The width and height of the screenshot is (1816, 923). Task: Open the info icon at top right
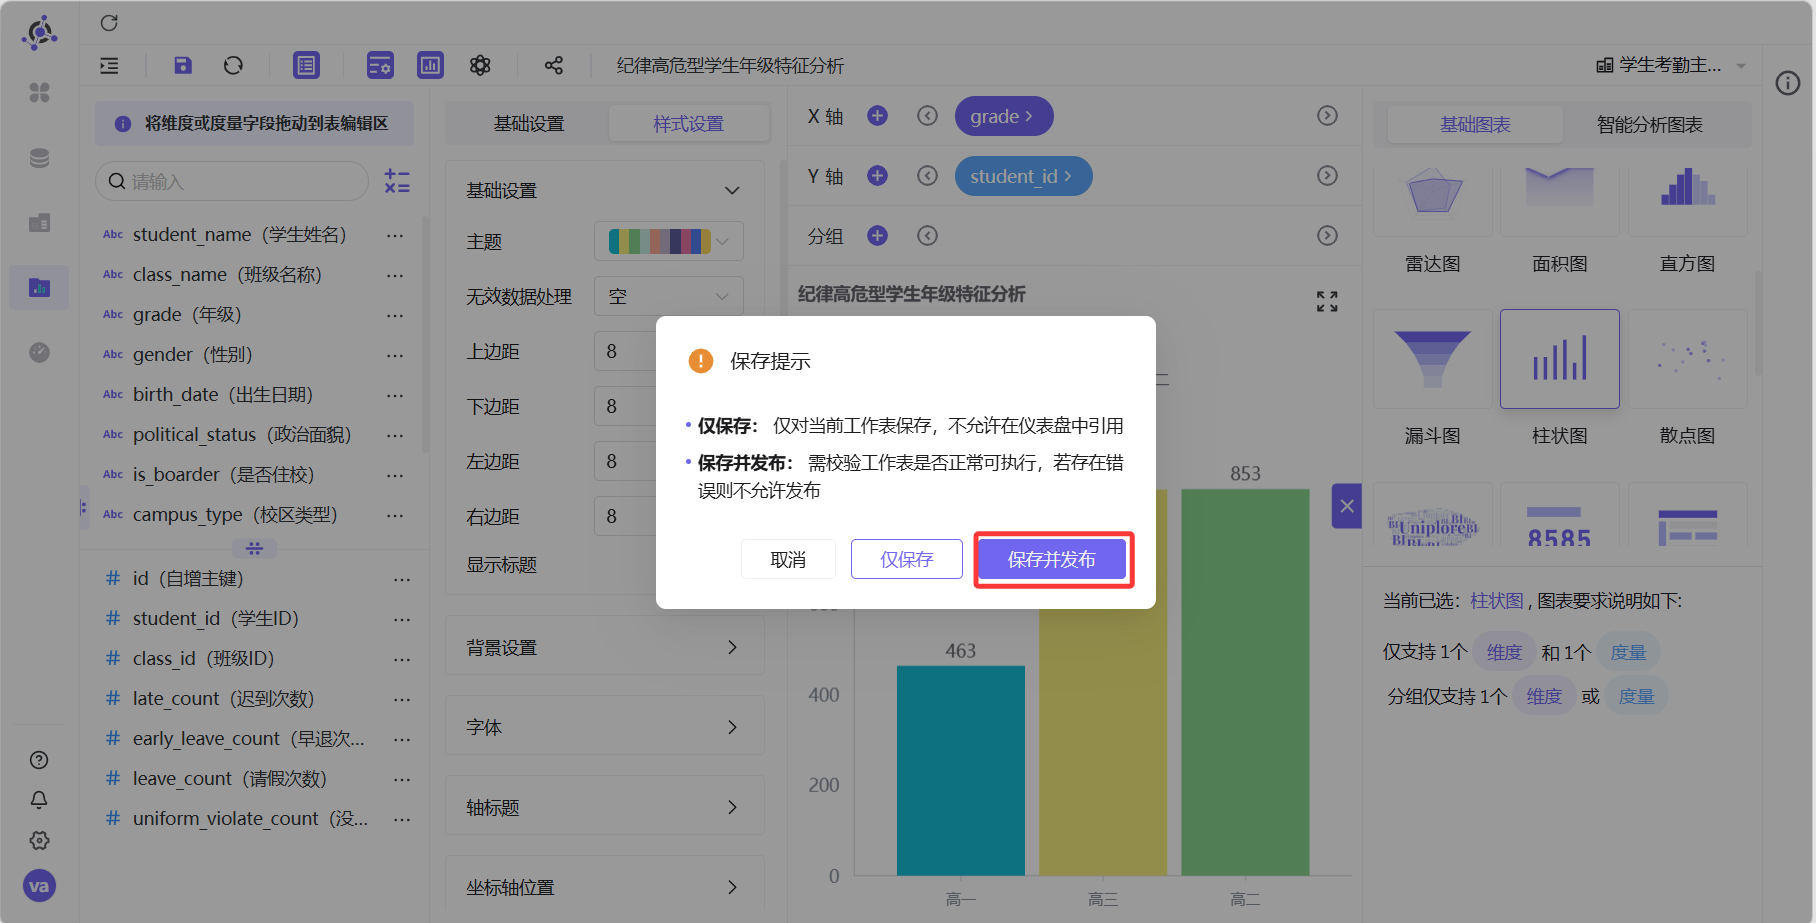pyautogui.click(x=1787, y=83)
